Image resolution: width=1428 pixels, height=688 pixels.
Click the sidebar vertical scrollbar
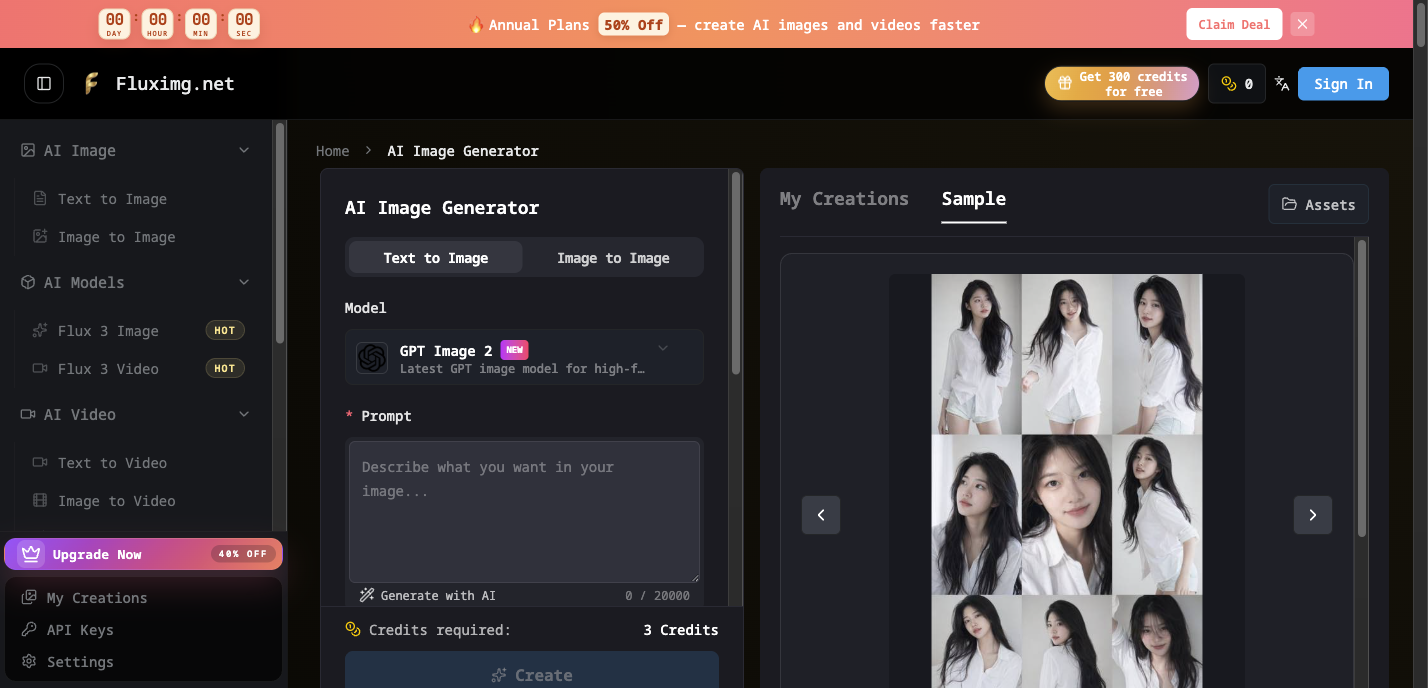[x=280, y=232]
